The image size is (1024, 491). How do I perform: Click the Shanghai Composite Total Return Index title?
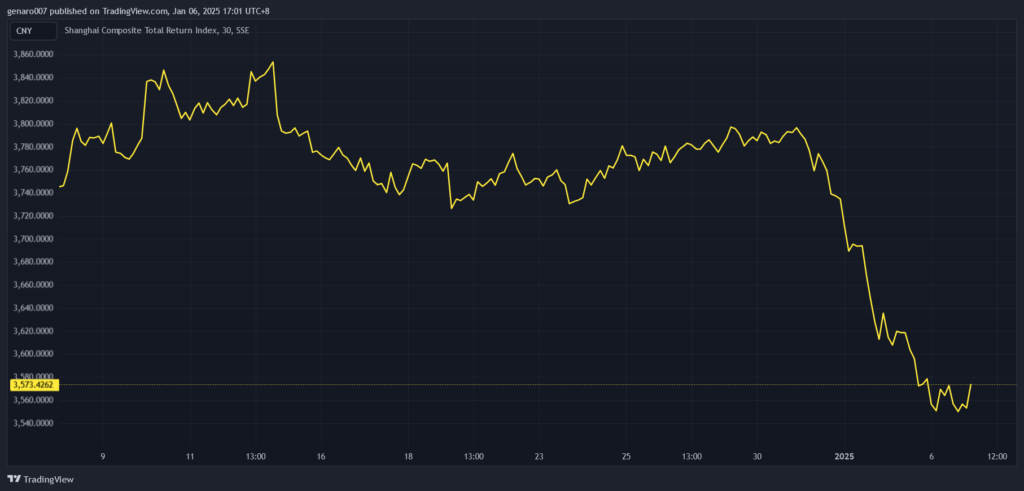pyautogui.click(x=157, y=31)
